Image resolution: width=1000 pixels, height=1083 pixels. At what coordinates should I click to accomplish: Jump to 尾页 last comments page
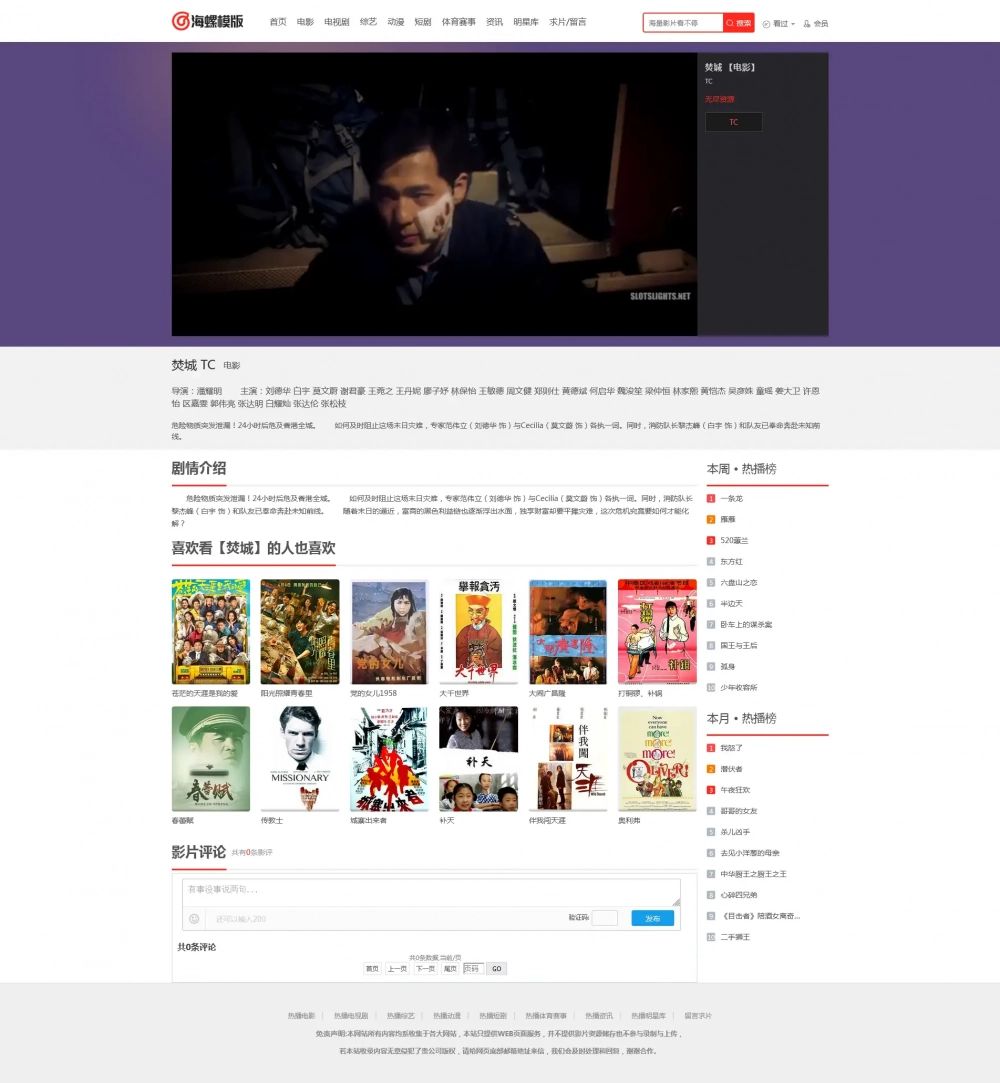(x=450, y=969)
